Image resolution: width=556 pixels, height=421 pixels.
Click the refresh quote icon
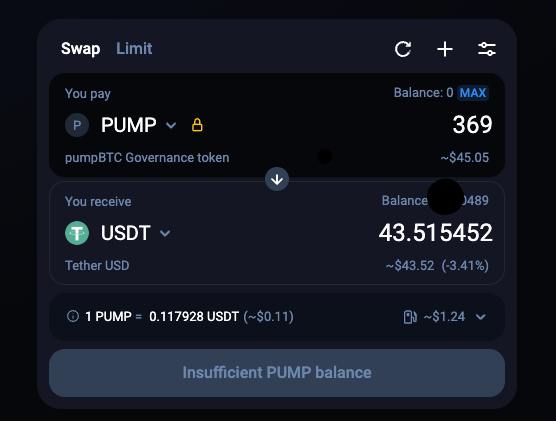(x=403, y=49)
